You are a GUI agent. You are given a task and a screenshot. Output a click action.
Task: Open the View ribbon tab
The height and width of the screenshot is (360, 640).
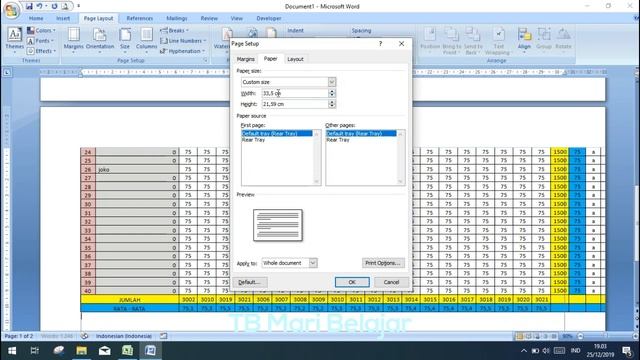[x=237, y=18]
